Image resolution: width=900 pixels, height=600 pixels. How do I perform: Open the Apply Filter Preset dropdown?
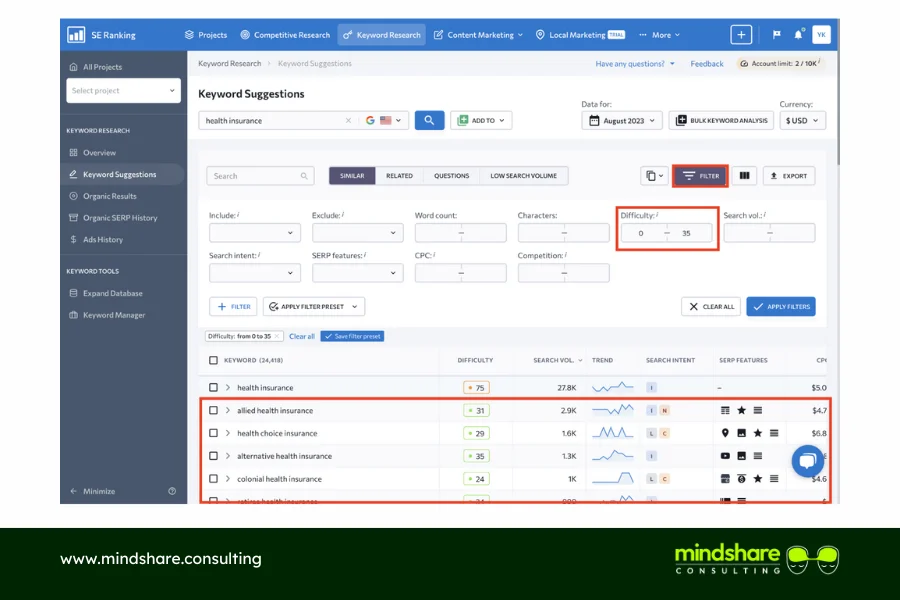314,307
